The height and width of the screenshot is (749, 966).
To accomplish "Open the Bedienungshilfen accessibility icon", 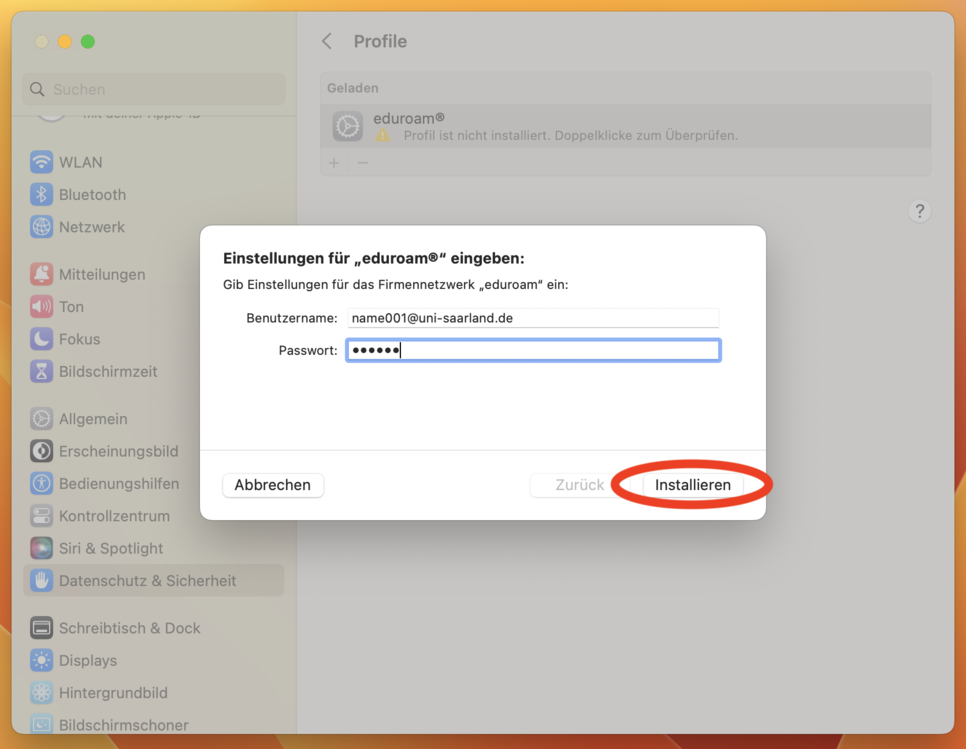I will (41, 484).
